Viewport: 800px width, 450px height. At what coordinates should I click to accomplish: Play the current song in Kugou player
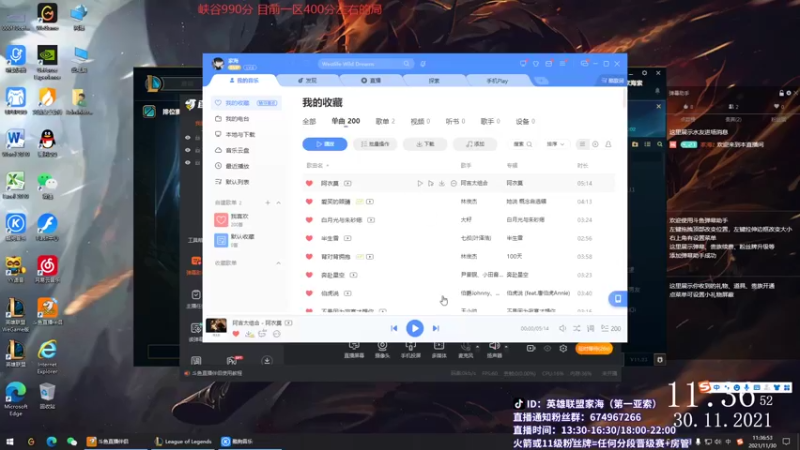415,328
